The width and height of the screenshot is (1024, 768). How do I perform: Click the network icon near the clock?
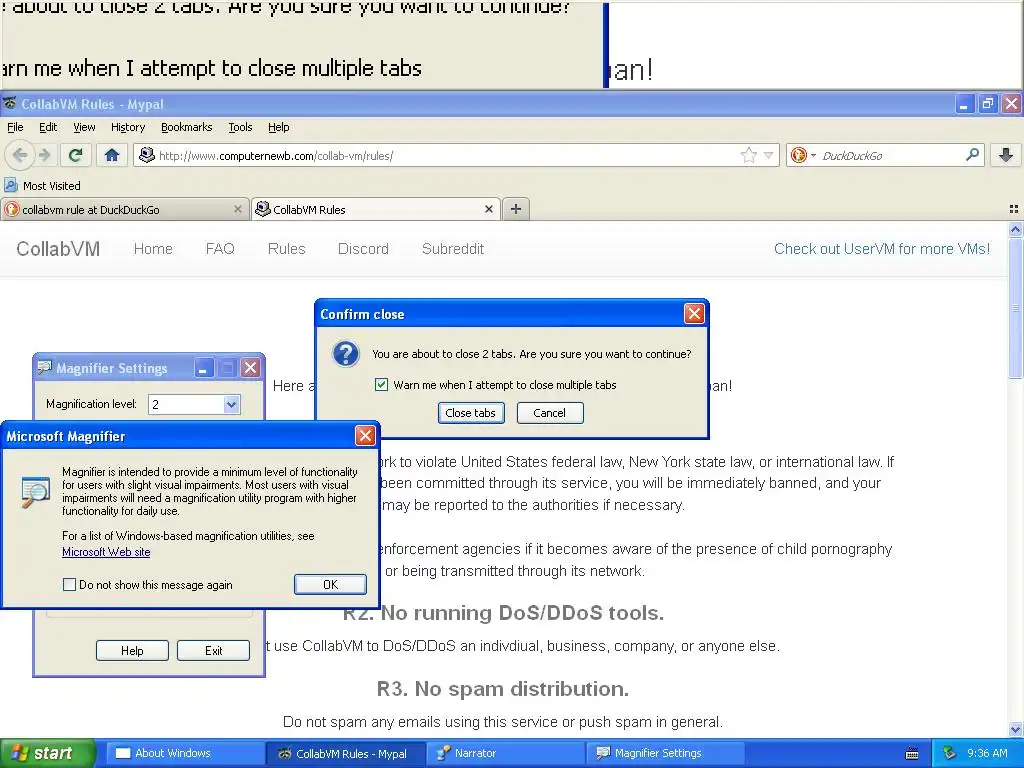pyautogui.click(x=950, y=753)
